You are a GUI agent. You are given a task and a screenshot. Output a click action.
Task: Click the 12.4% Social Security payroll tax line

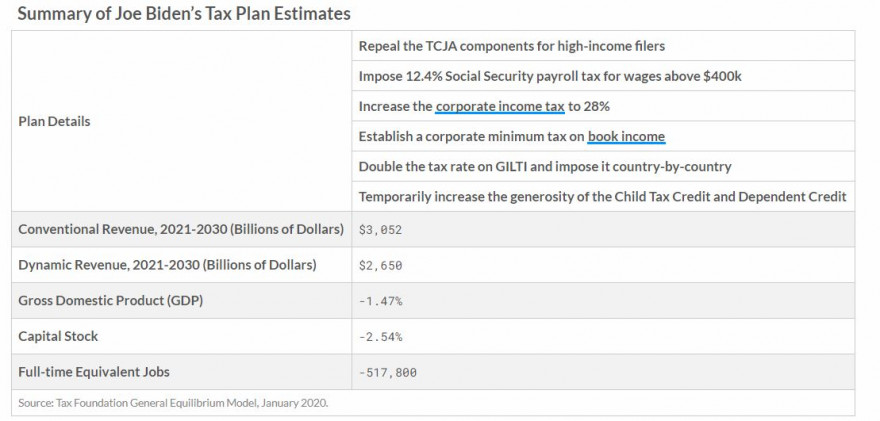tap(550, 76)
